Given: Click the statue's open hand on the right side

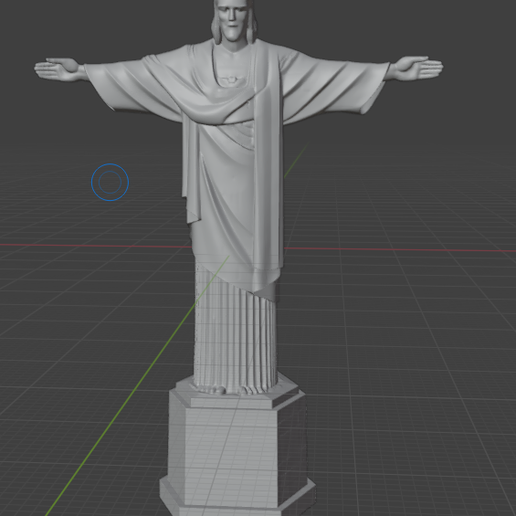Looking at the screenshot, I should 415,68.
